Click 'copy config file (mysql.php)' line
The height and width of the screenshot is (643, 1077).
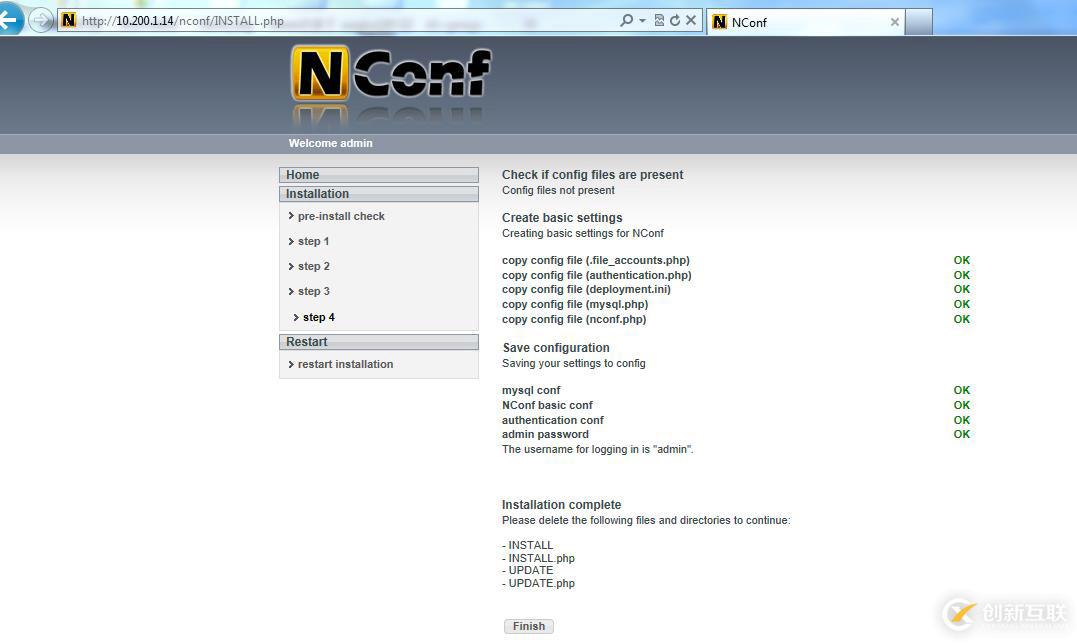575,304
